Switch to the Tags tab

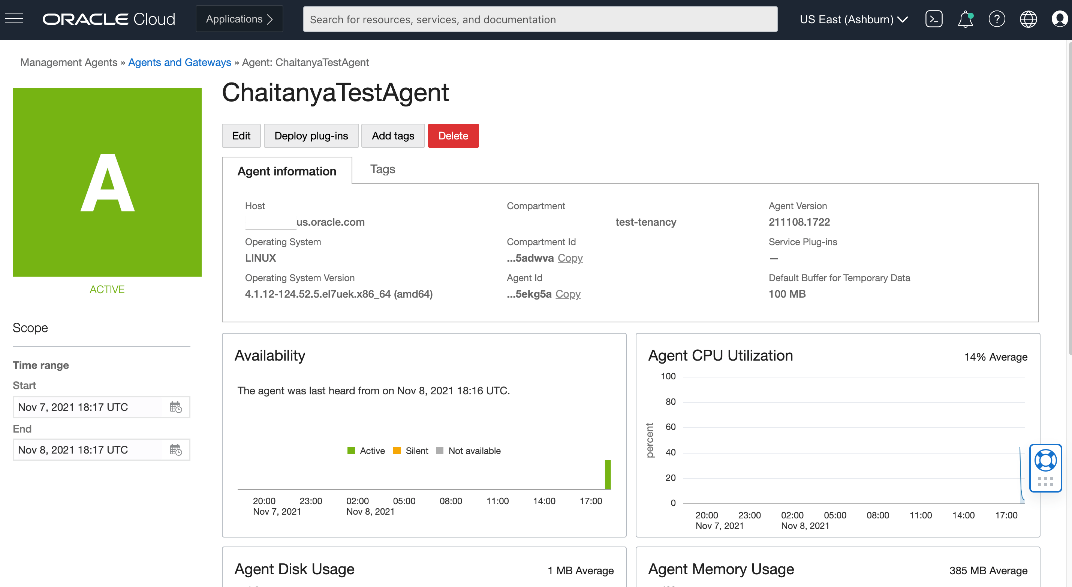click(383, 169)
